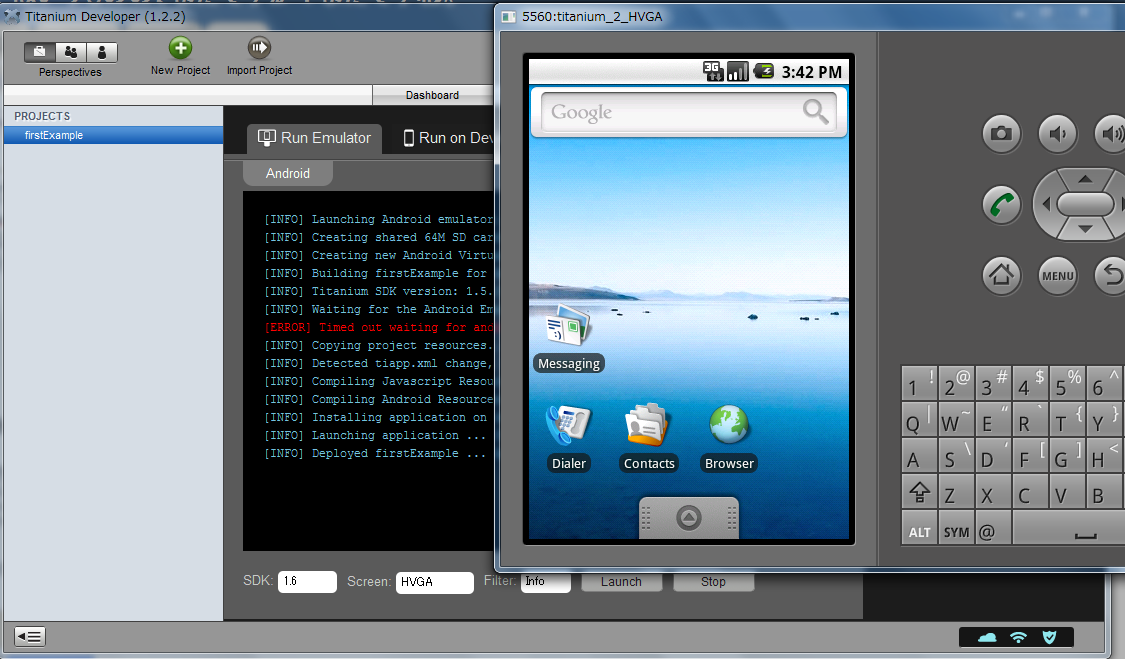
Task: Open the Screen HVGA dropdown
Action: [x=435, y=582]
